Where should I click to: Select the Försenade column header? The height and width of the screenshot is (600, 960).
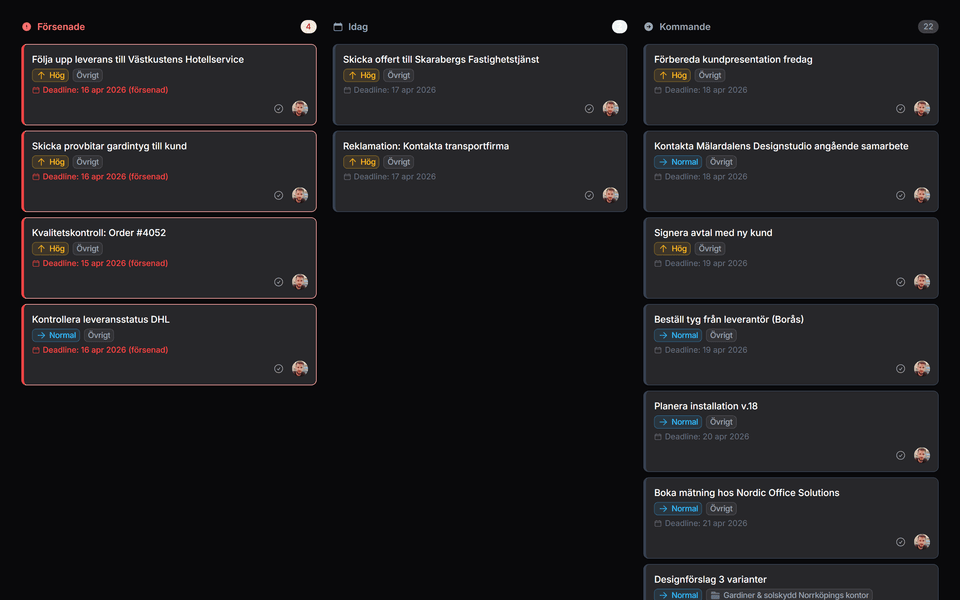pos(59,27)
